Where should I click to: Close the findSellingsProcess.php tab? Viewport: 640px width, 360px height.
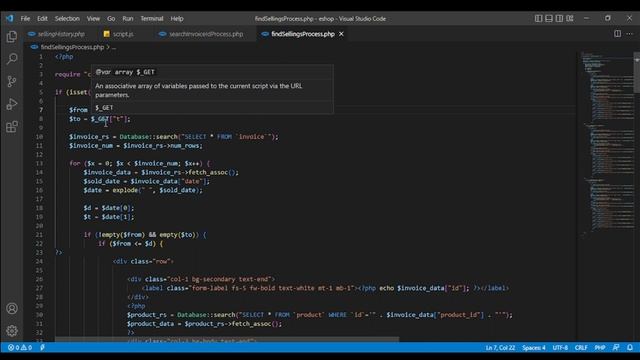[x=341, y=34]
